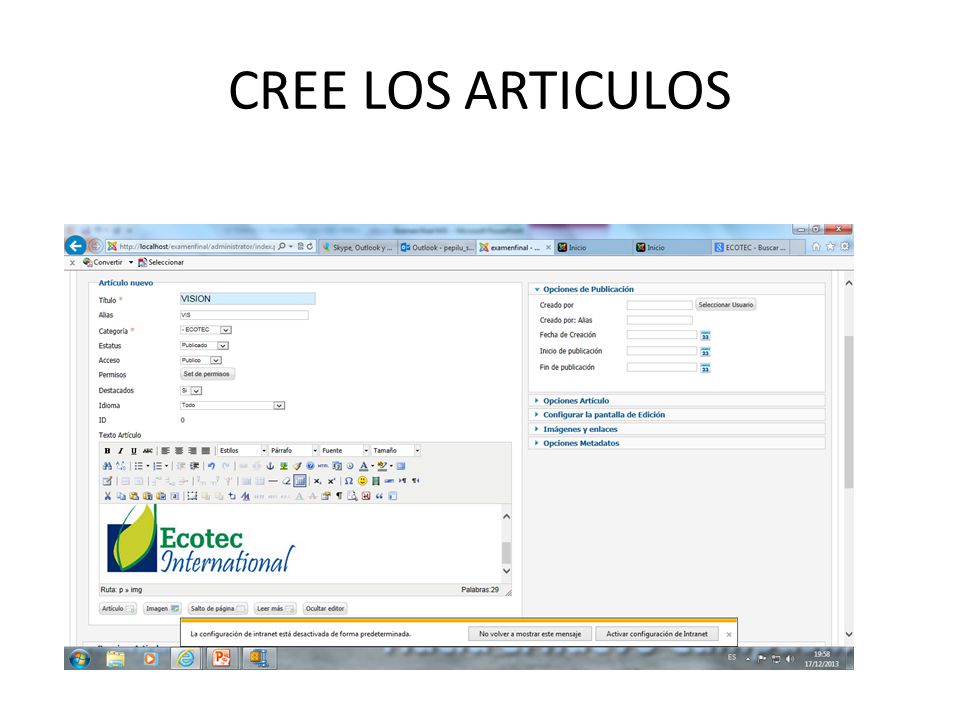Click No volver a mostrar este mensaje
Screen dimensions: 960x720
tap(530, 634)
